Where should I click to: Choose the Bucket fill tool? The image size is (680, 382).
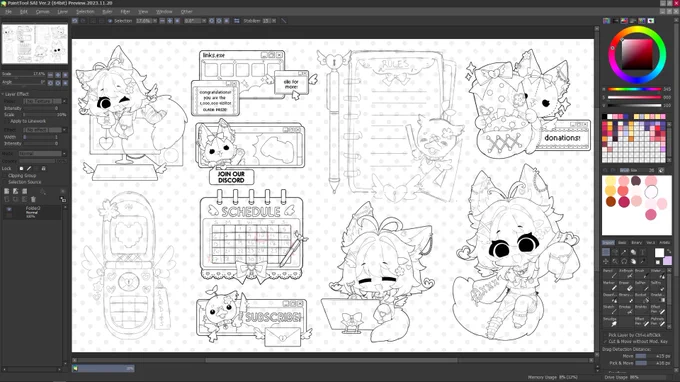point(641,298)
